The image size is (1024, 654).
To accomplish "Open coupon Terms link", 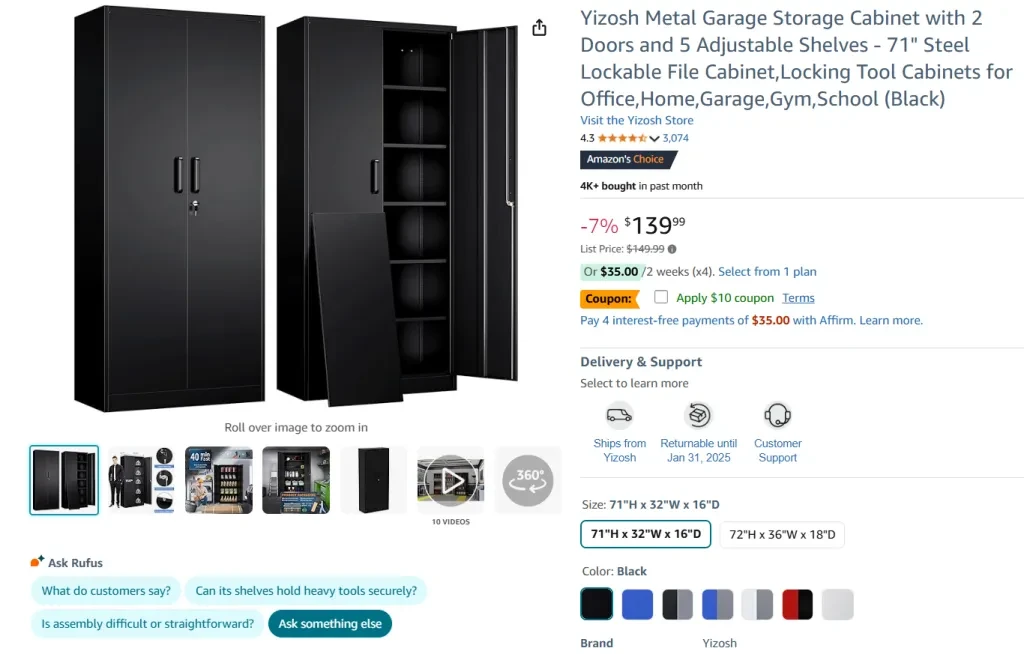I will click(798, 298).
